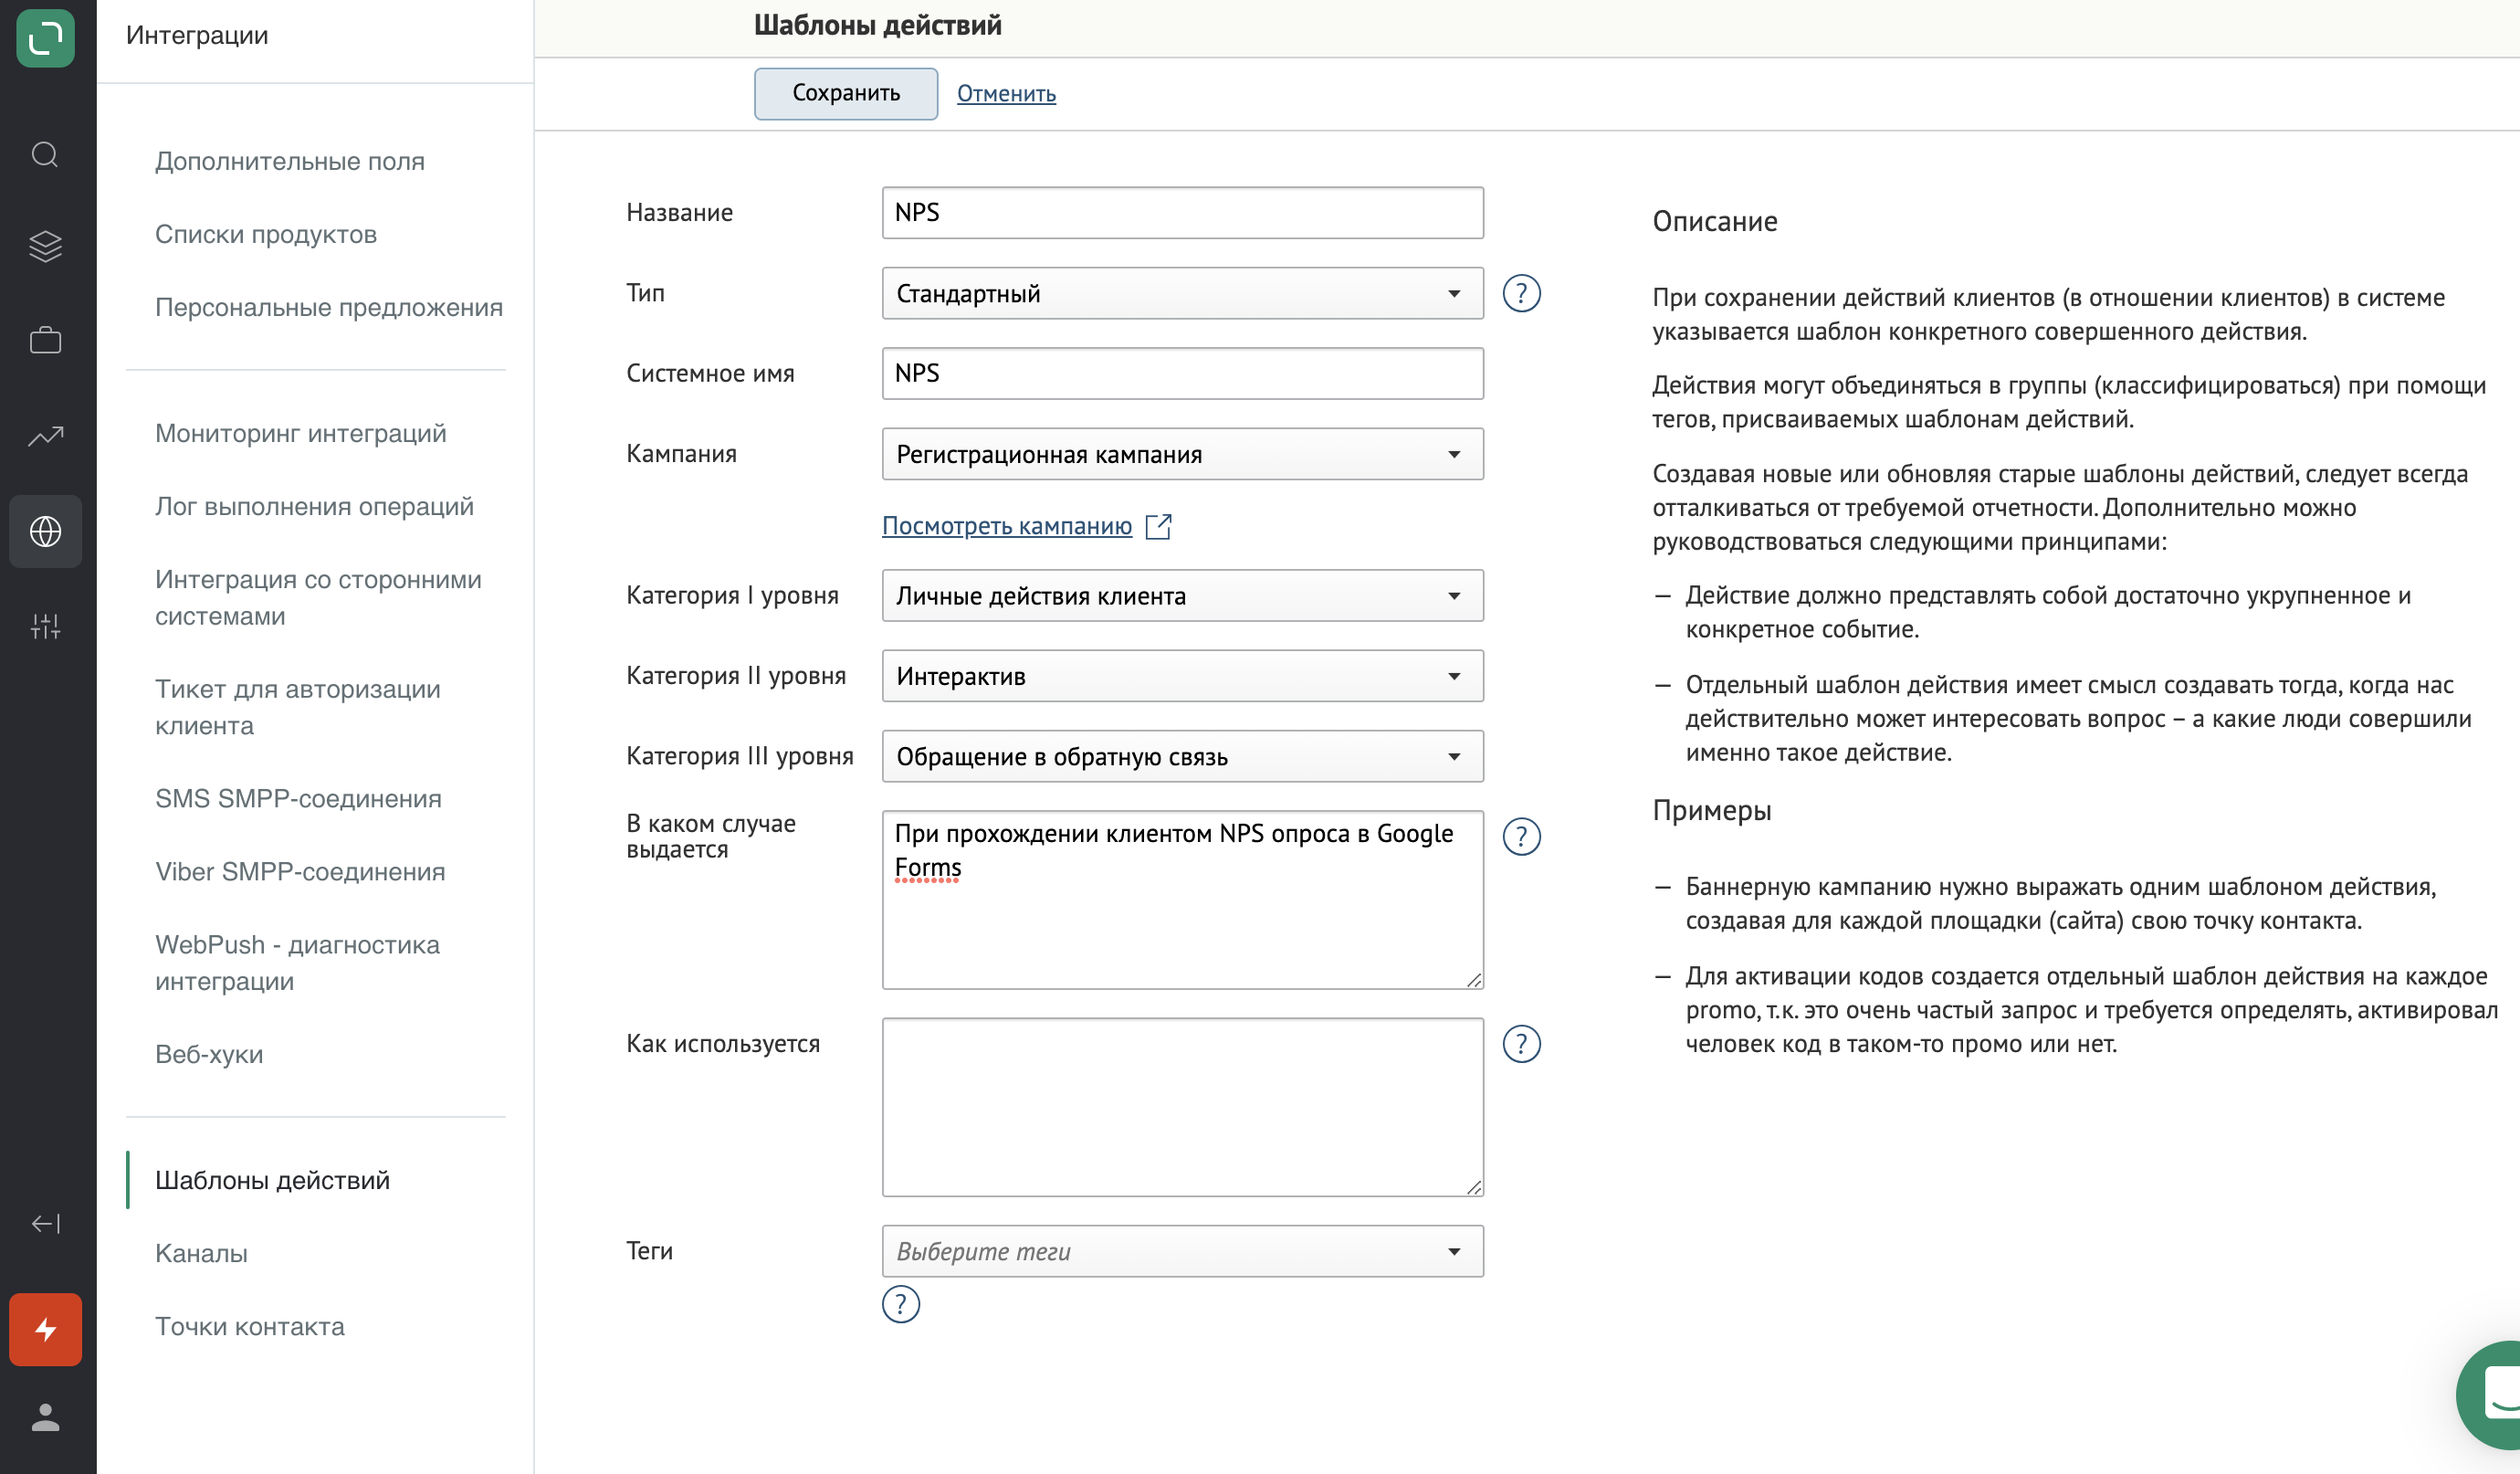The height and width of the screenshot is (1474, 2520).
Task: Open Интеграция со сторонними системами
Action: (x=318, y=598)
